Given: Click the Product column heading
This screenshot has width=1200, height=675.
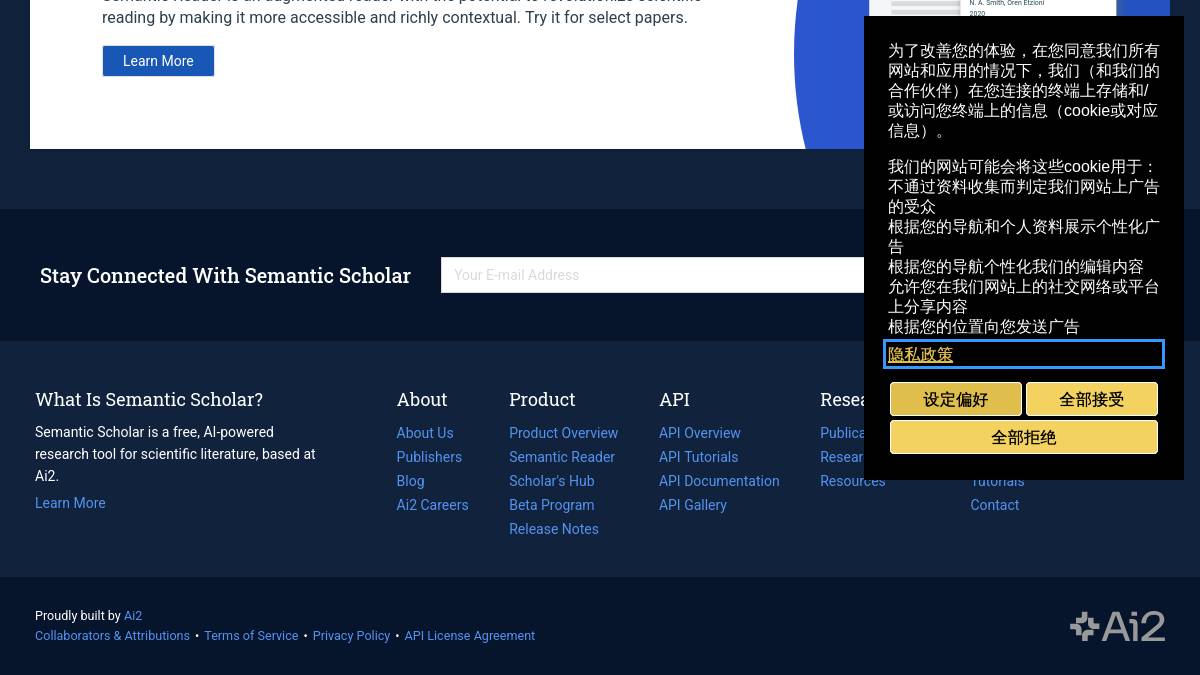Looking at the screenshot, I should click(x=542, y=399).
